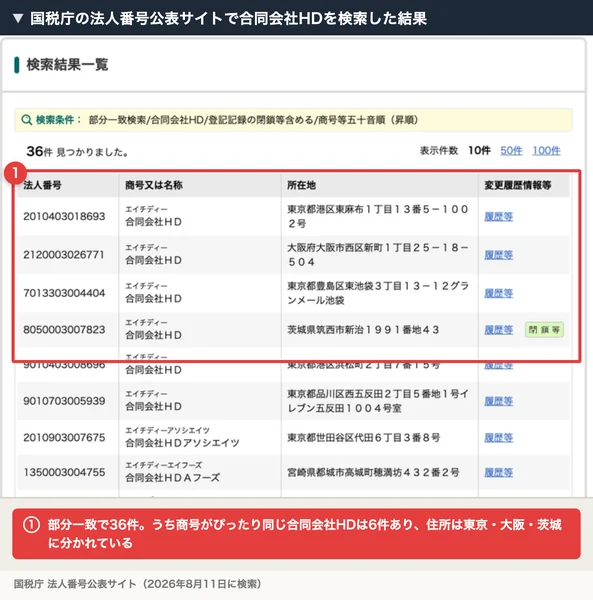593x600 pixels.
Task: Click the 国税庁 法人番号公表サイト source caption
Action: (137, 584)
